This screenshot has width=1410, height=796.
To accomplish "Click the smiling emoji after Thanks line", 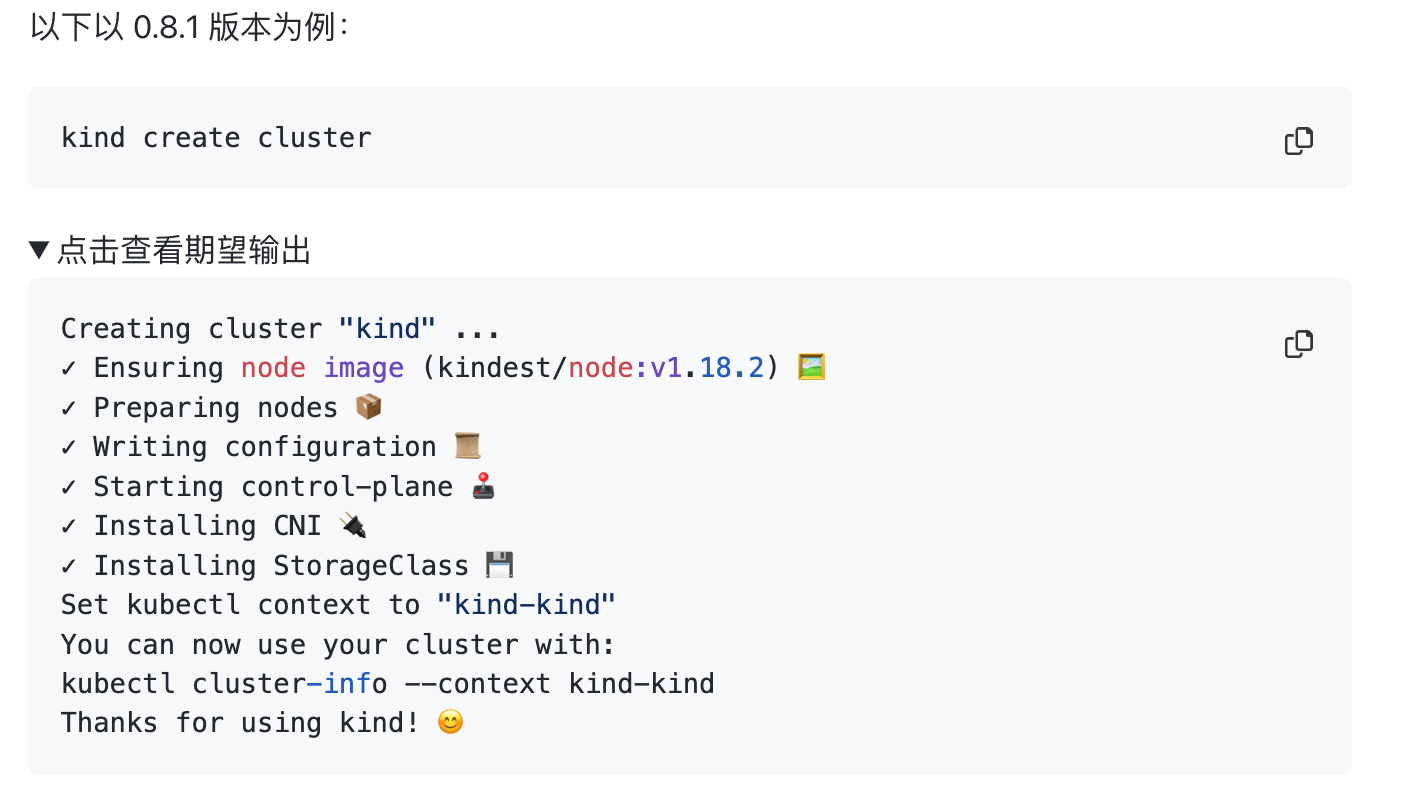I will [451, 722].
